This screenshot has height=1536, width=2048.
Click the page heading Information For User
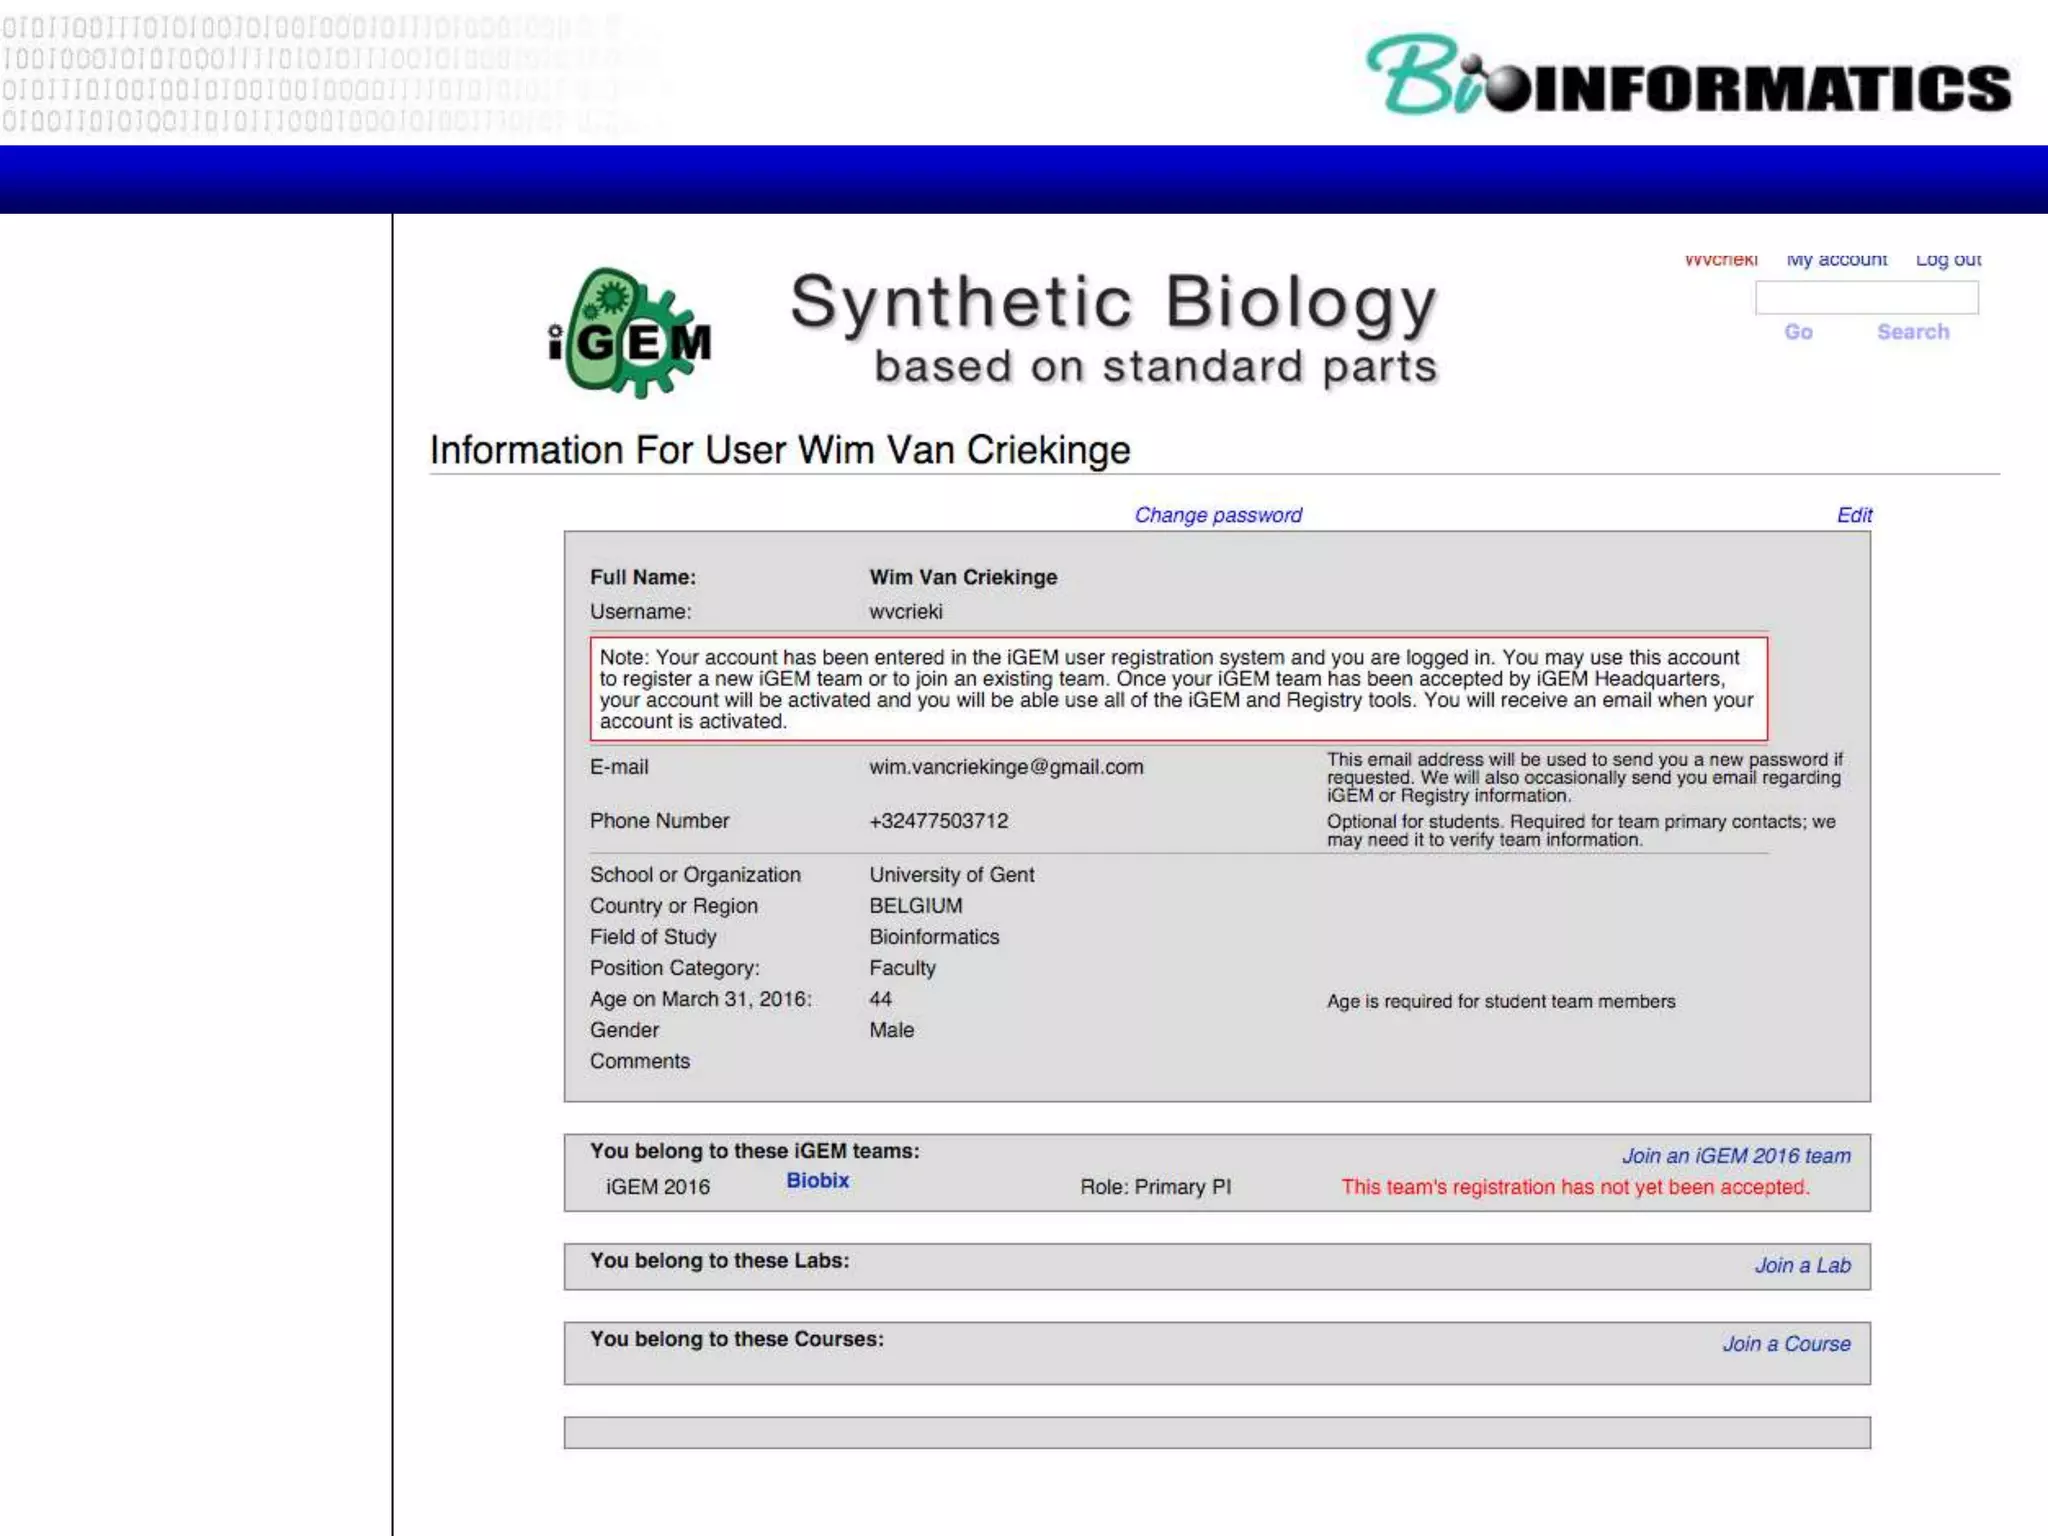coord(780,450)
